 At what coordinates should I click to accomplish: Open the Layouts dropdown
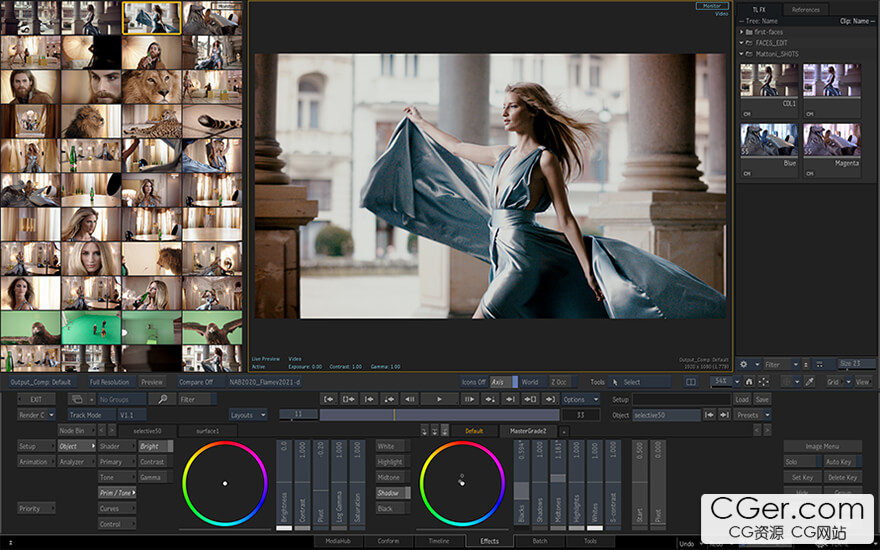(248, 415)
